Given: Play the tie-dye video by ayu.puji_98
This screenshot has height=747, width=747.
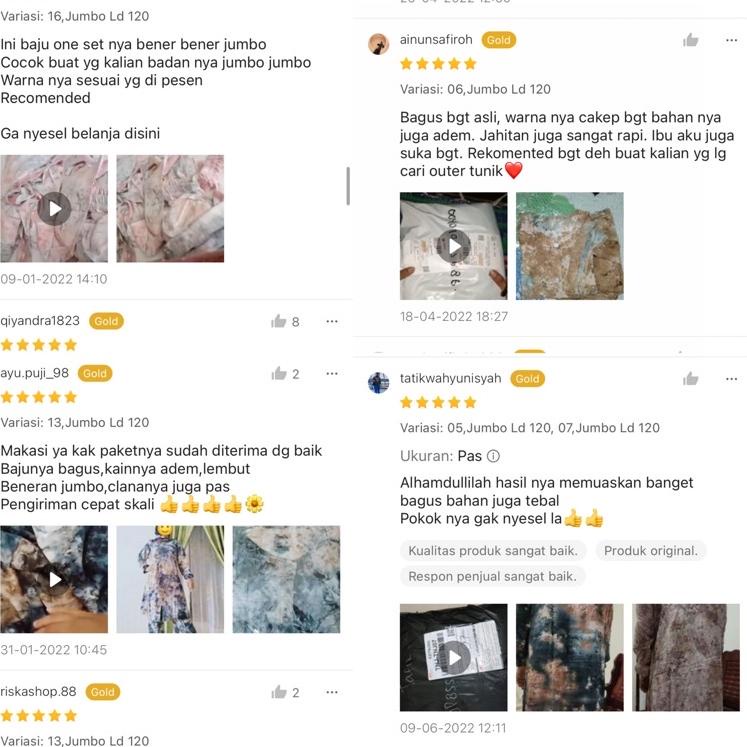Looking at the screenshot, I should pos(54,579).
